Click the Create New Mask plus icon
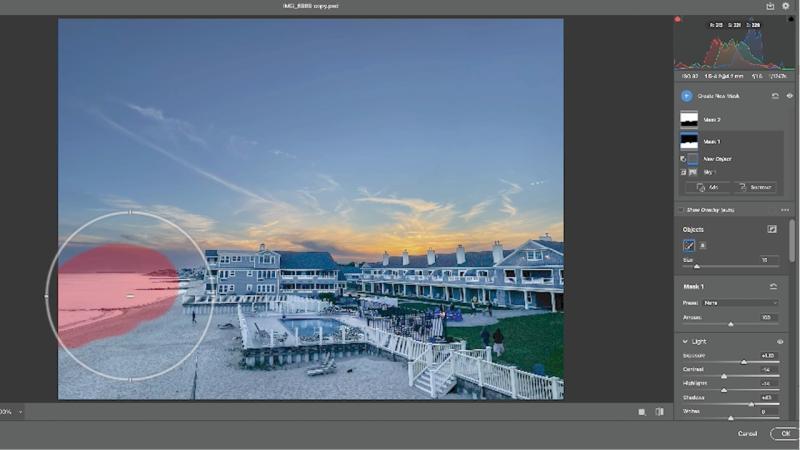This screenshot has width=800, height=450. tap(687, 96)
